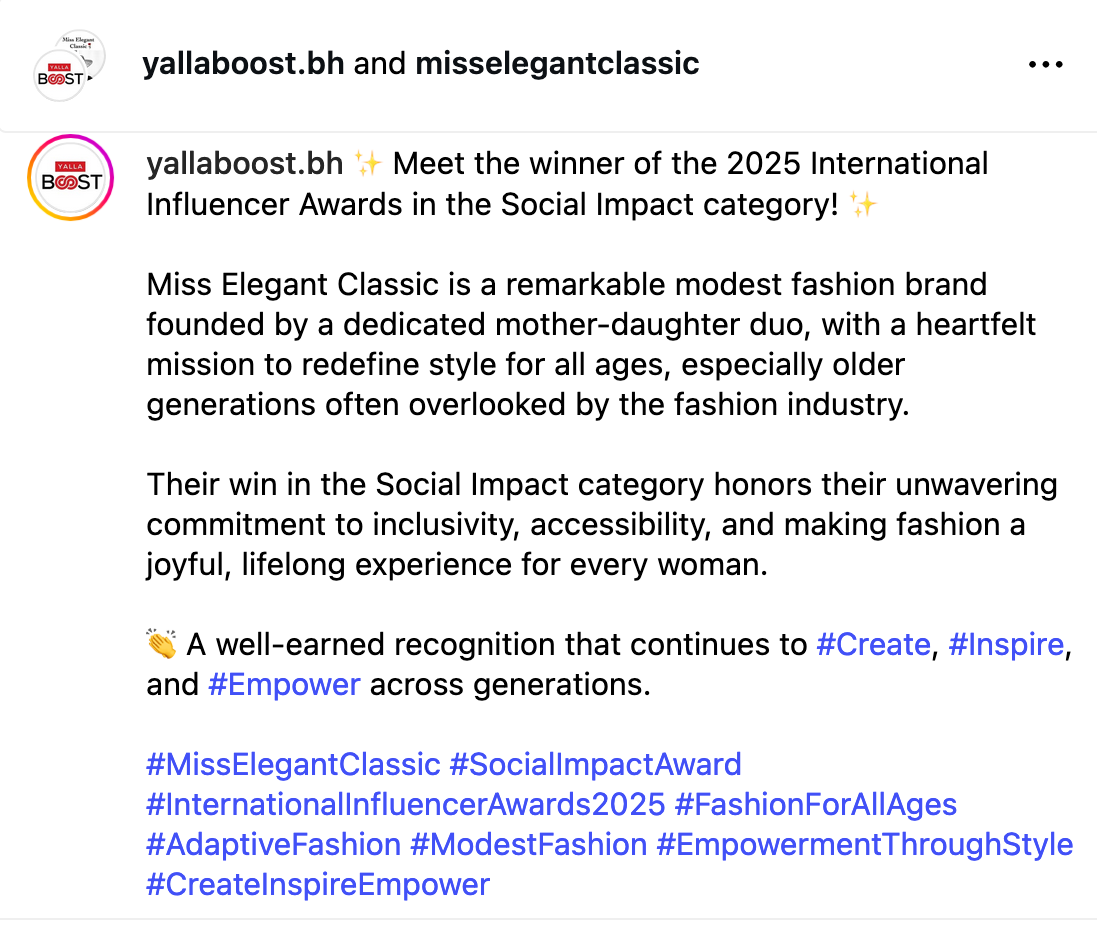Screen dimensions: 1097x925
Task: Click the stacked profile avatars in header
Action: [x=70, y=65]
